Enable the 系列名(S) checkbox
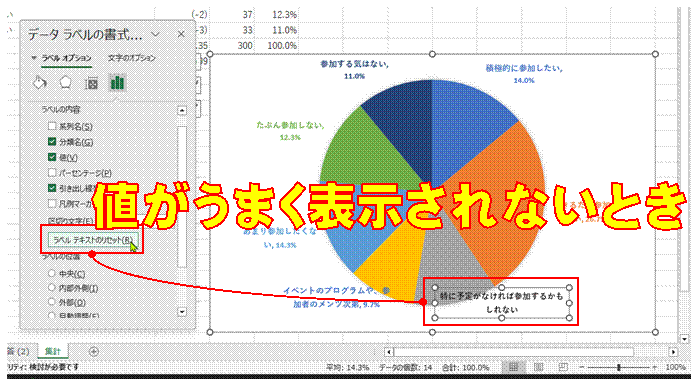 tap(52, 126)
